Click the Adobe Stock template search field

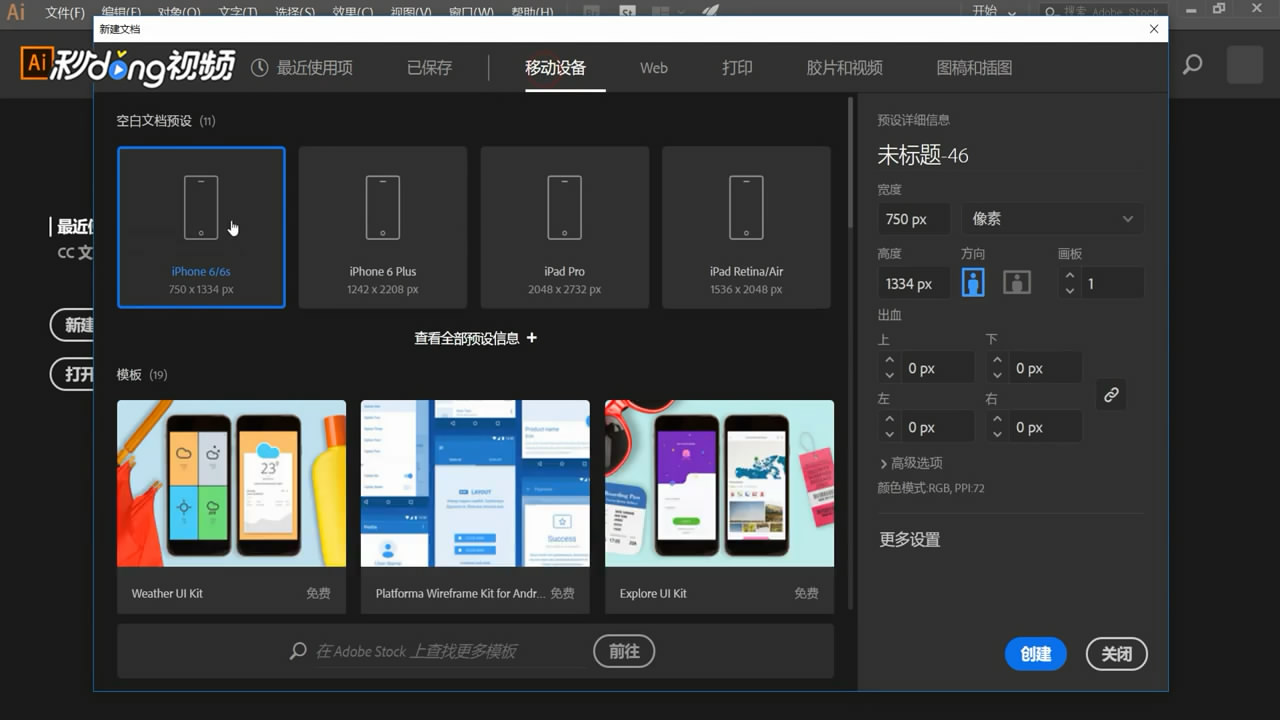point(436,651)
